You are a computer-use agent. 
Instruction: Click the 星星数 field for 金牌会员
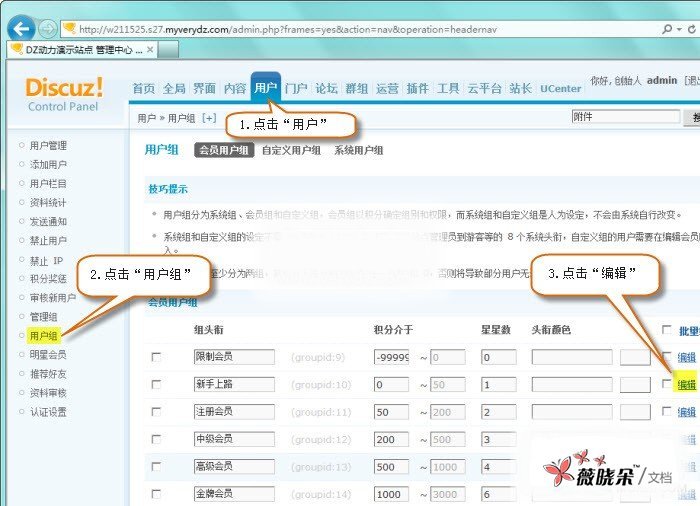click(499, 494)
